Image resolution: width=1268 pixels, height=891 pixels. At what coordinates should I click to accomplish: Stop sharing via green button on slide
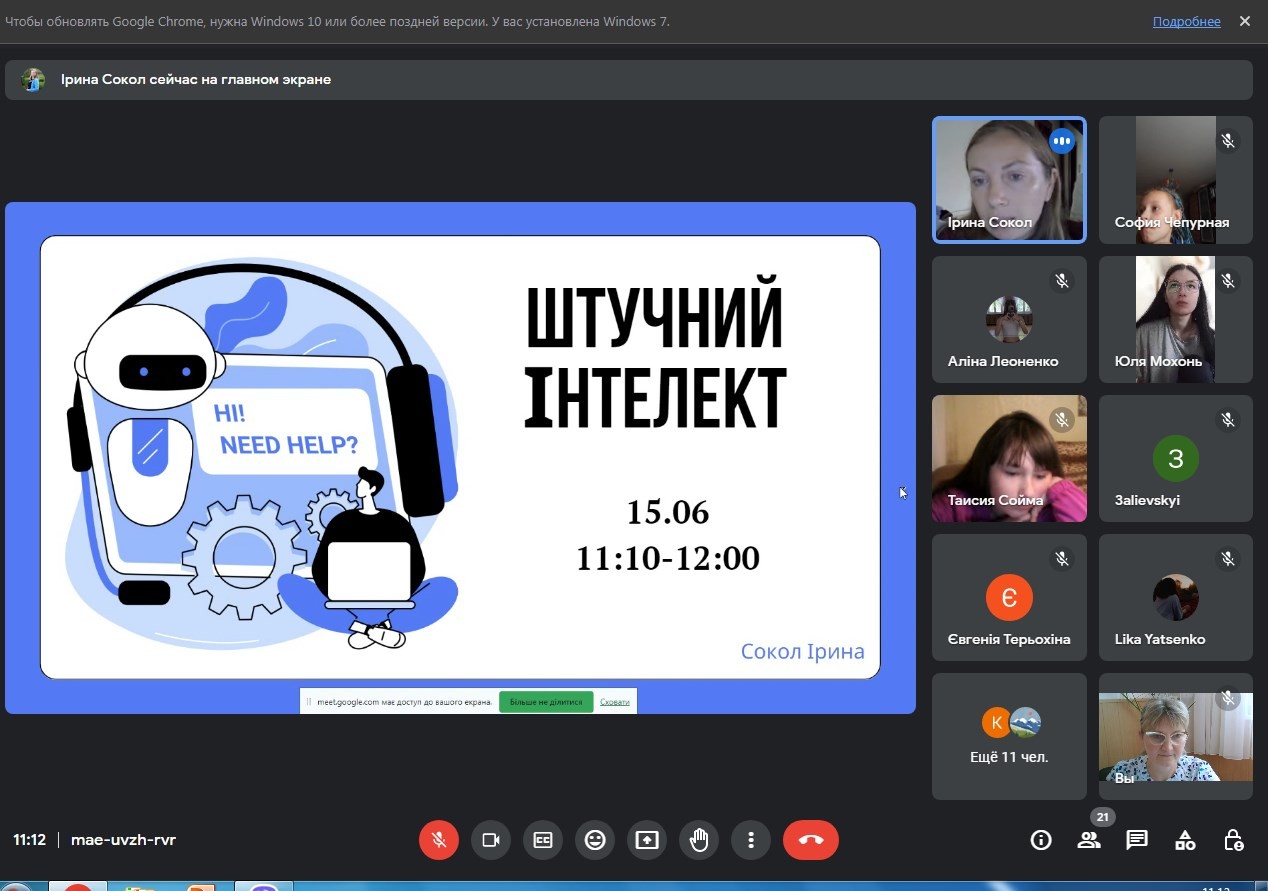546,702
